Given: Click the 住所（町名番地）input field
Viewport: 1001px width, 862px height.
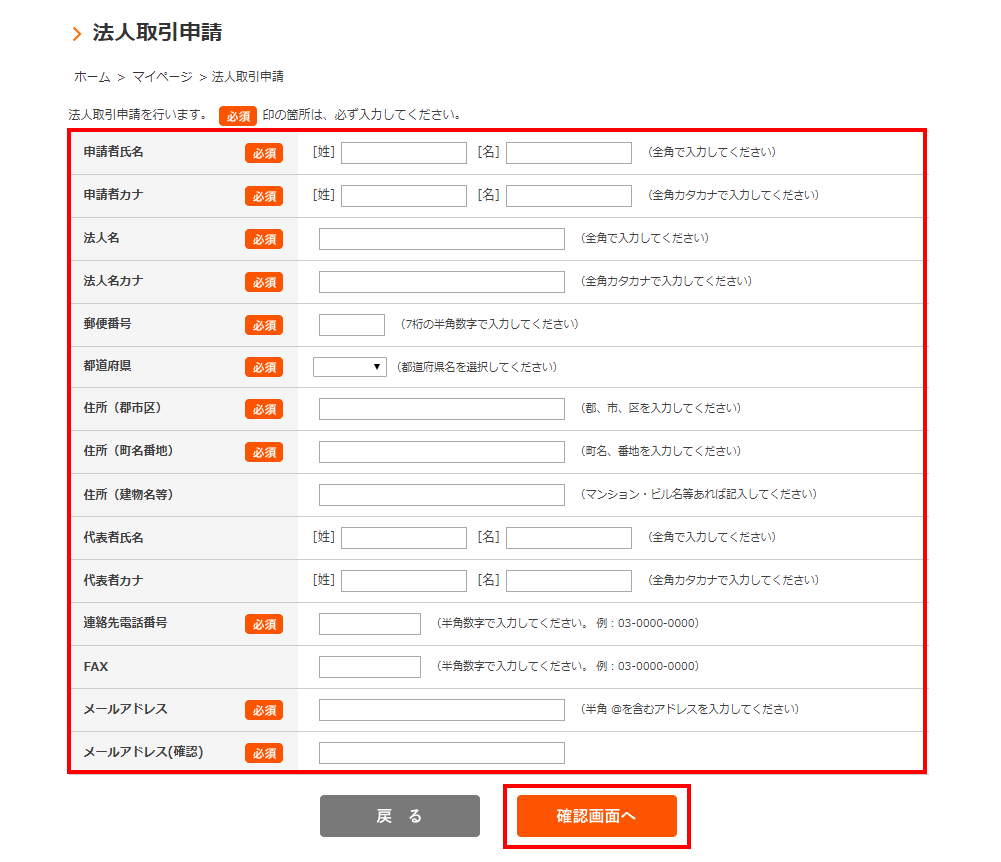Looking at the screenshot, I should click(441, 452).
